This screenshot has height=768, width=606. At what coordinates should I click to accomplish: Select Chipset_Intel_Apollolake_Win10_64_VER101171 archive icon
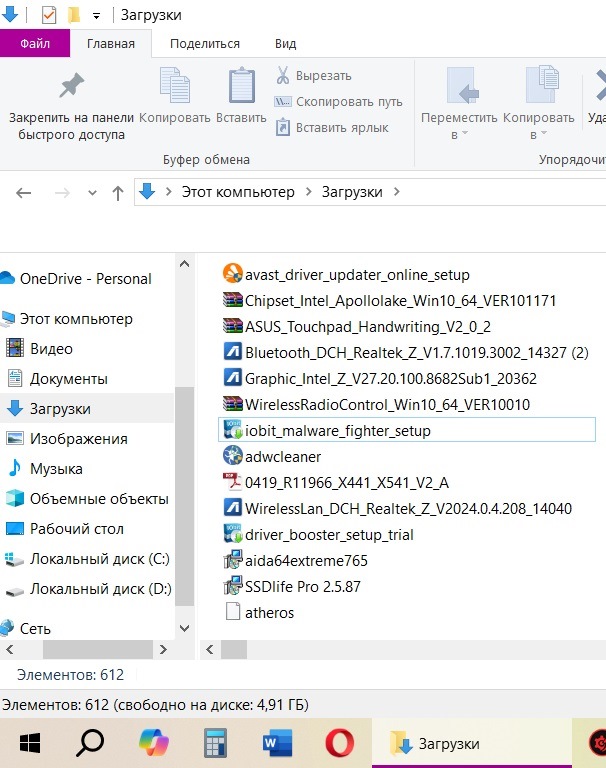233,300
